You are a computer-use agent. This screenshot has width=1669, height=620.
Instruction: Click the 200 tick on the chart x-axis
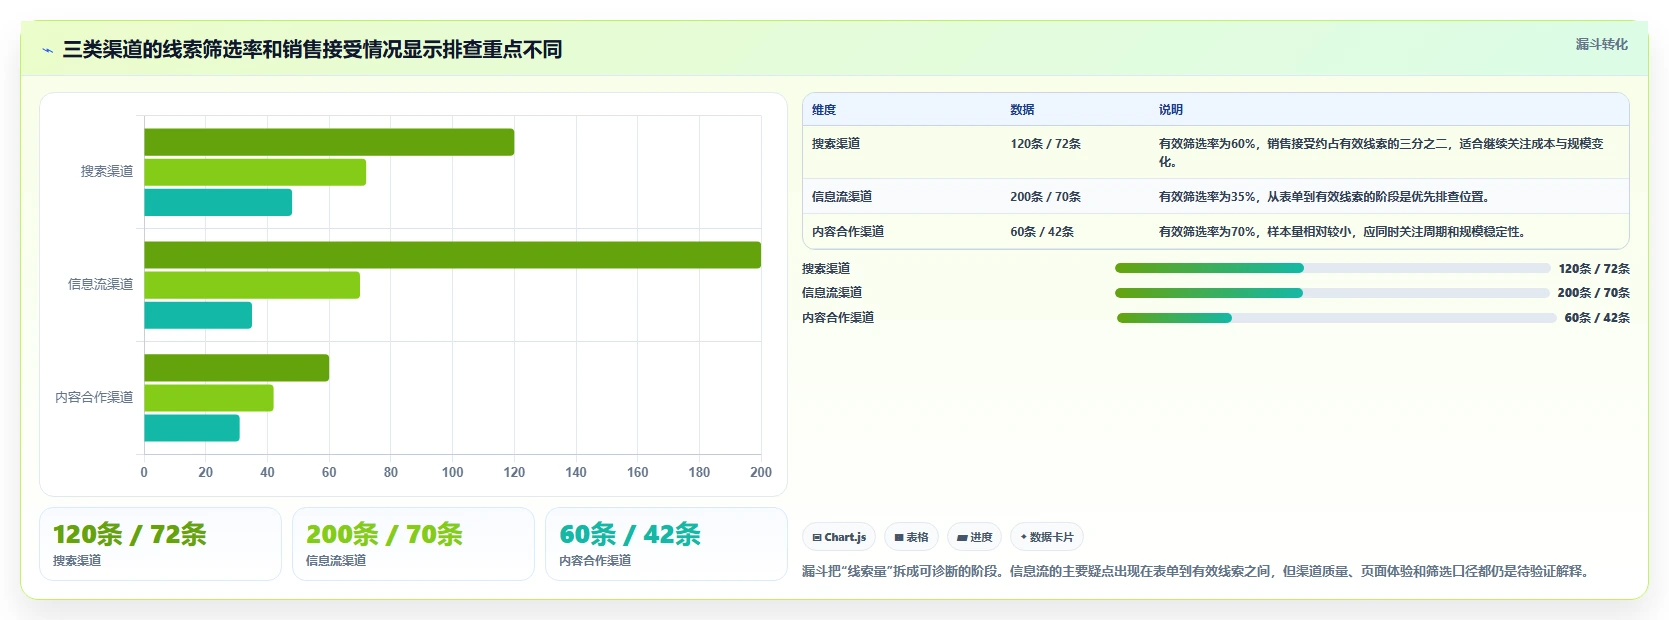pyautogui.click(x=761, y=472)
